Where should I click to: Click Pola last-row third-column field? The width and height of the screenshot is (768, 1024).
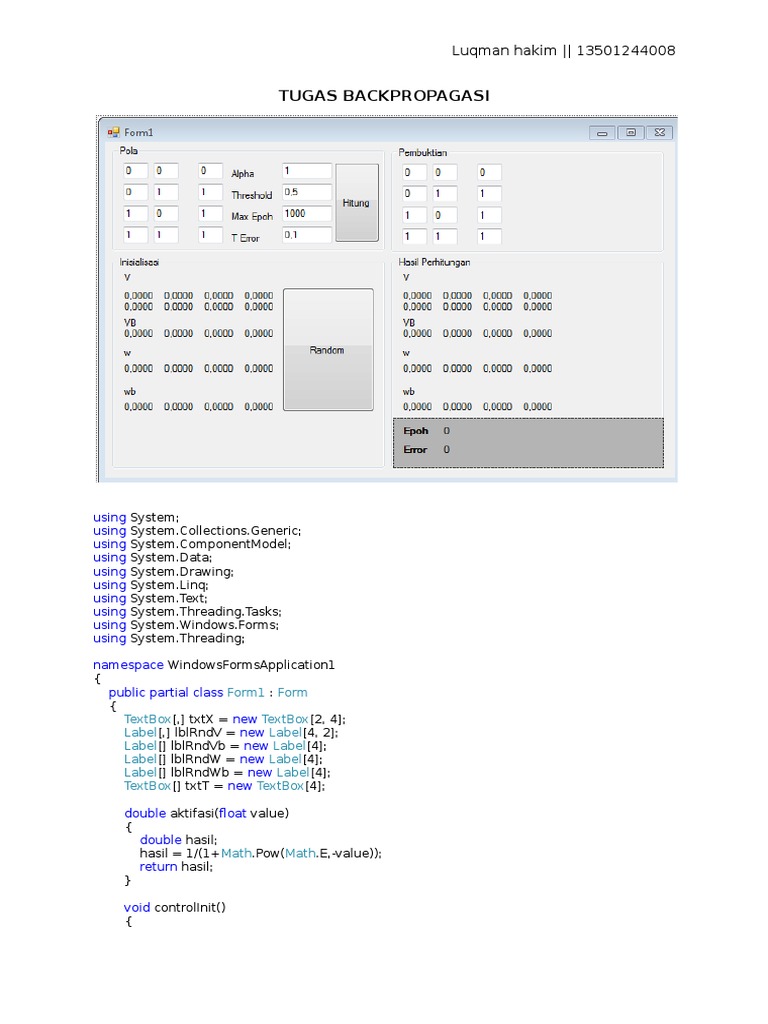(210, 235)
